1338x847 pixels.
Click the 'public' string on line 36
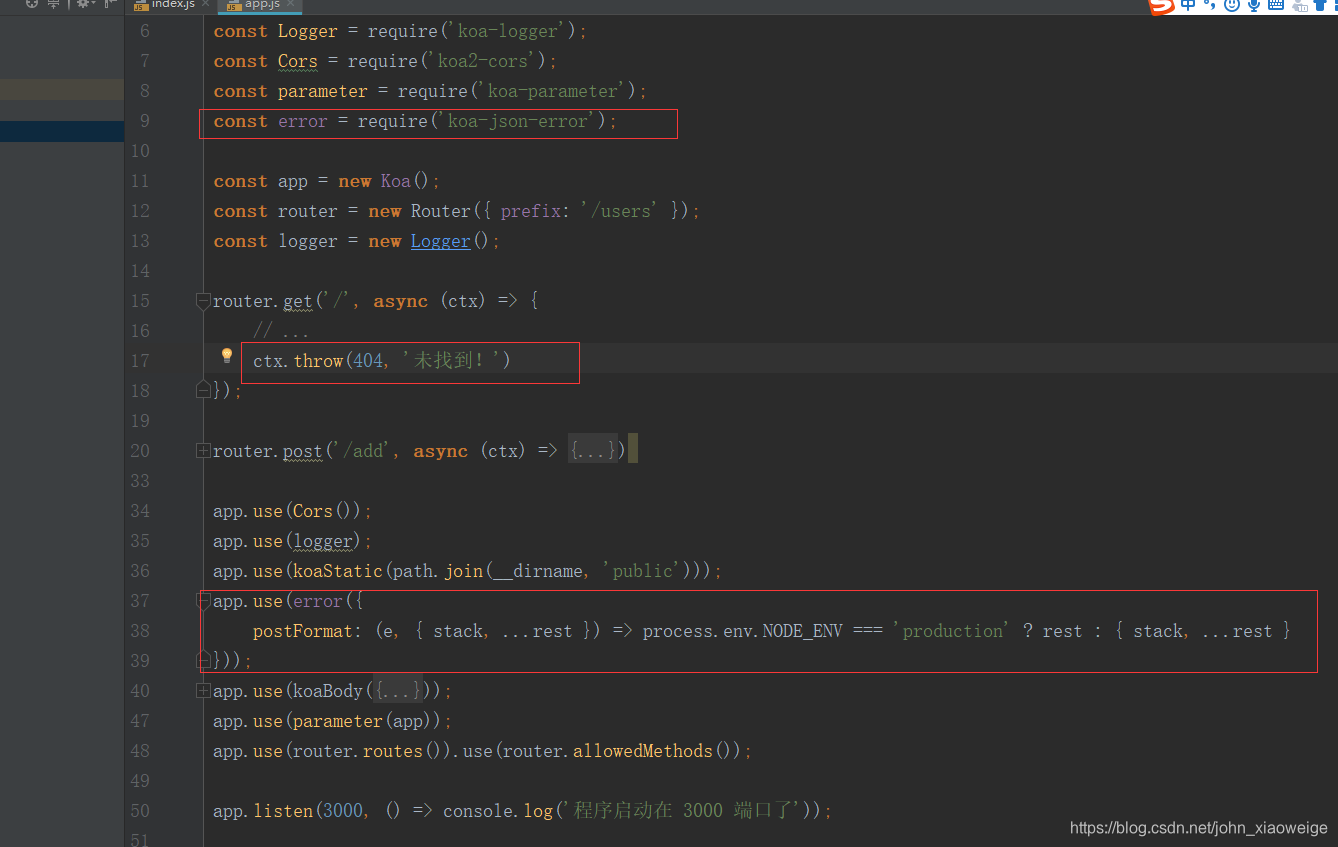tap(643, 571)
